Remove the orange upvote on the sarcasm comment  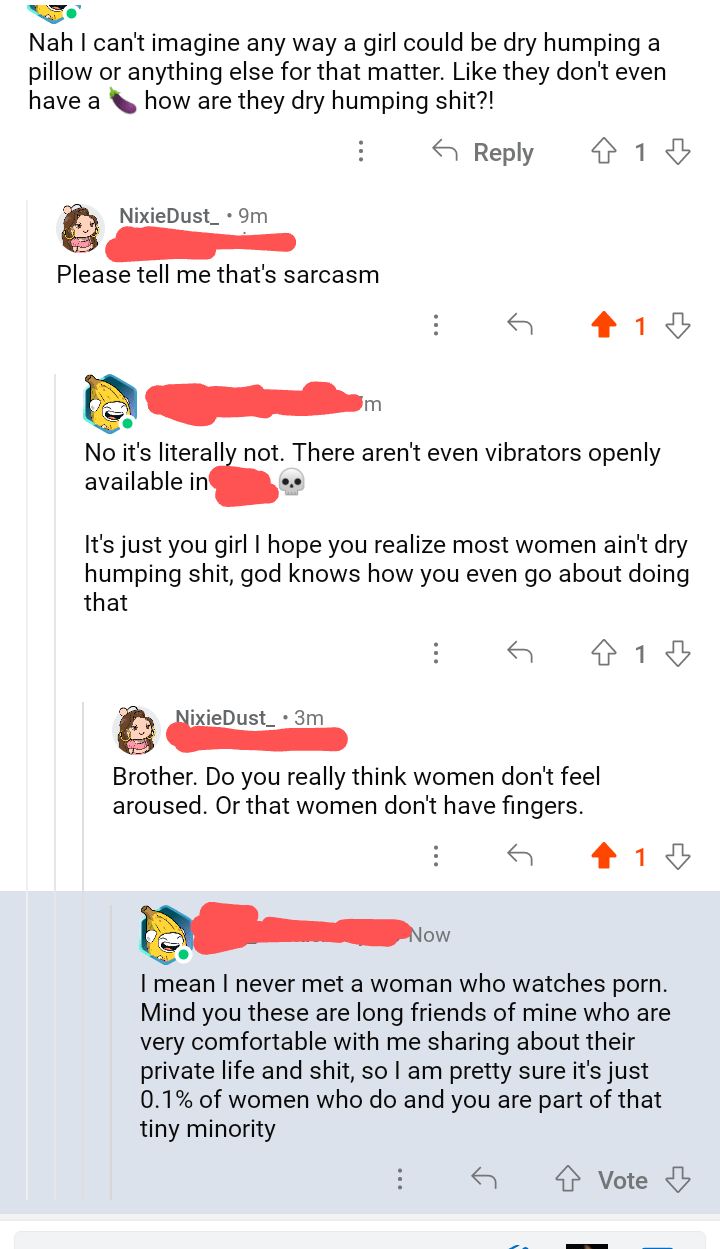click(x=602, y=325)
